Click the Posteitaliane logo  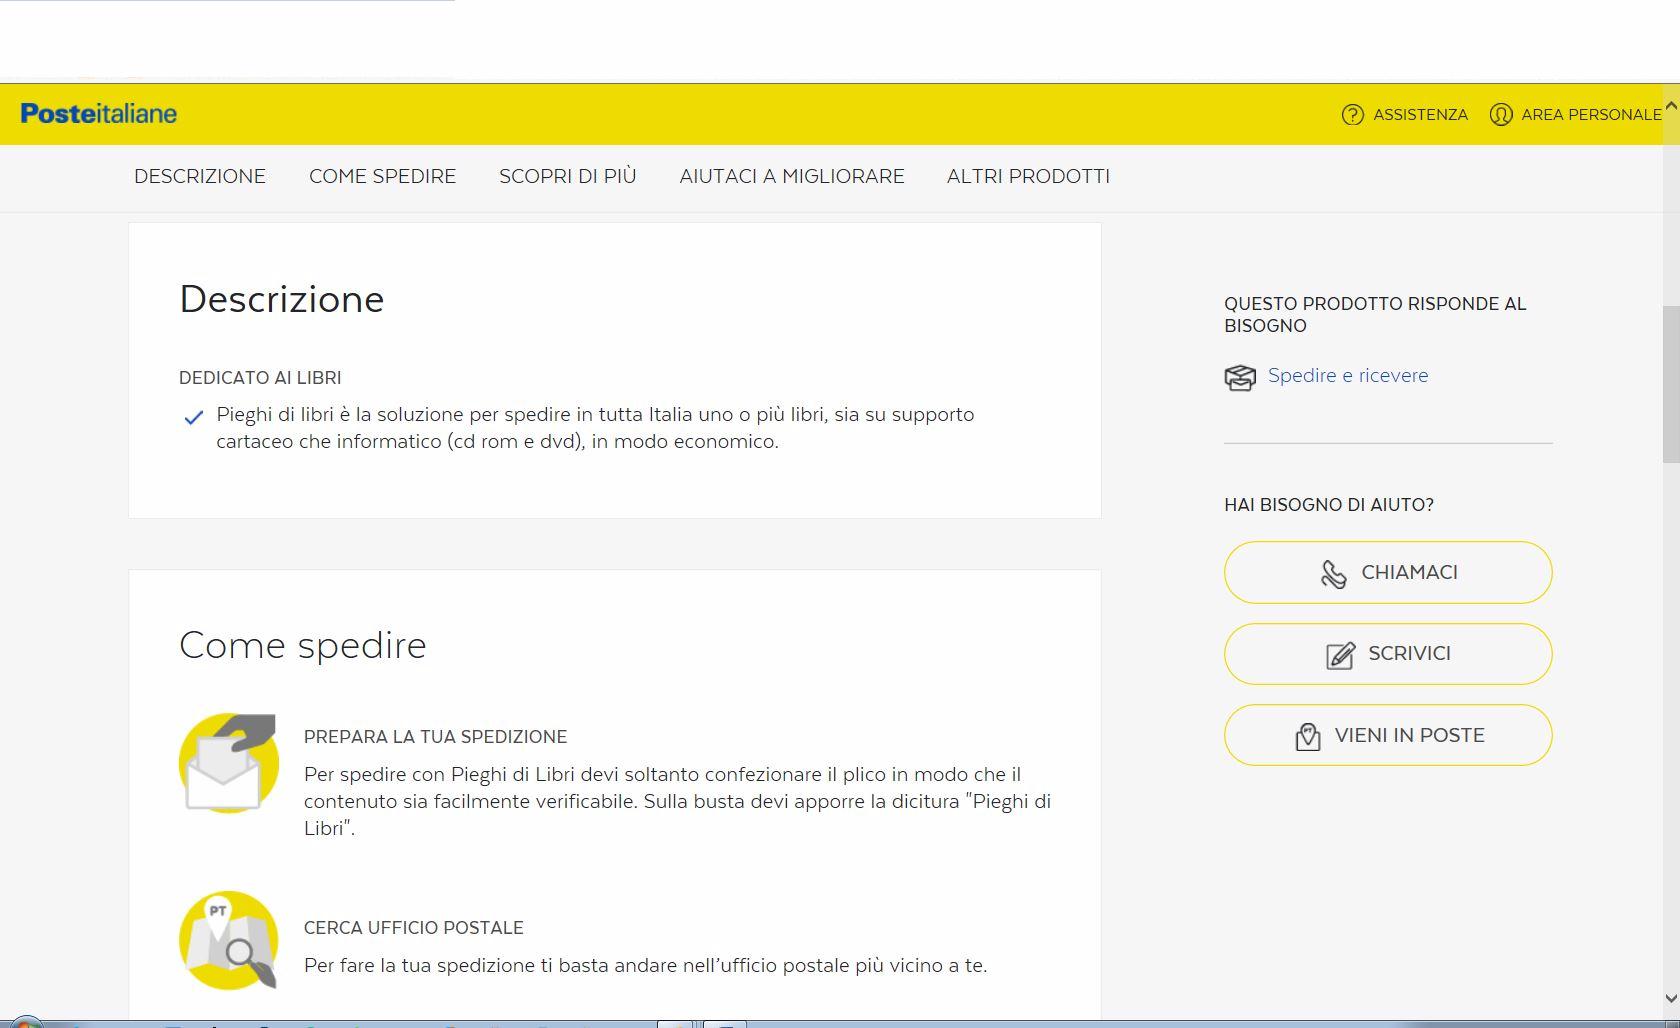click(98, 114)
